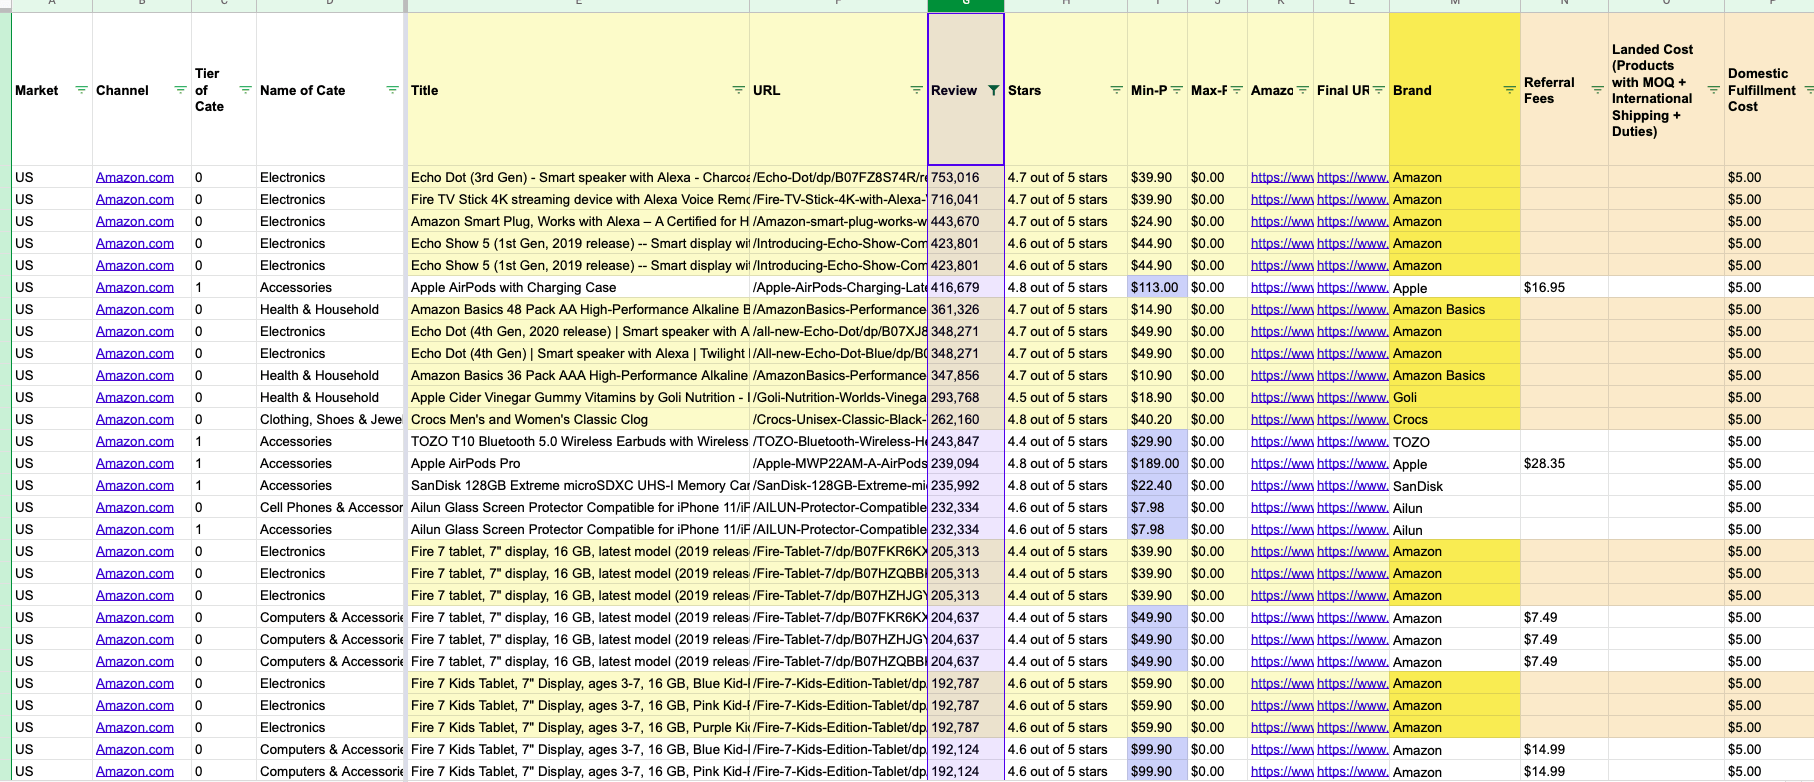Select the $16.95 referral fee cell
This screenshot has width=1814, height=782.
click(1564, 288)
